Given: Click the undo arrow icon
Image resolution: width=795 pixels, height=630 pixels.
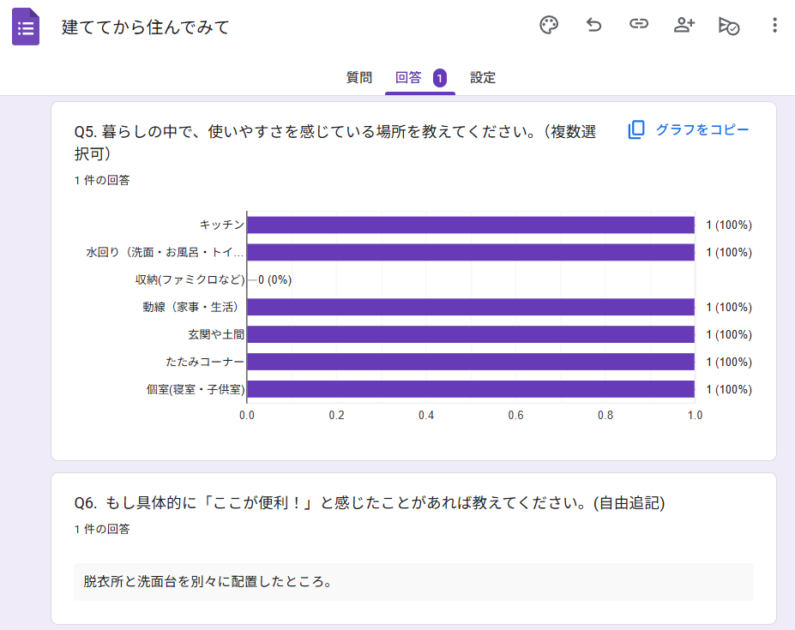Looking at the screenshot, I should (594, 26).
